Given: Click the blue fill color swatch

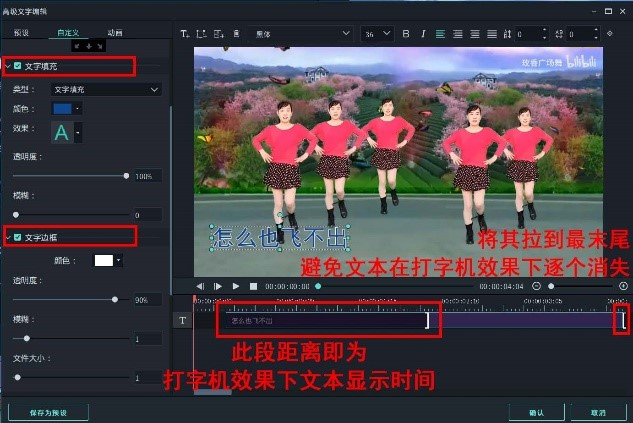Looking at the screenshot, I should coord(62,109).
